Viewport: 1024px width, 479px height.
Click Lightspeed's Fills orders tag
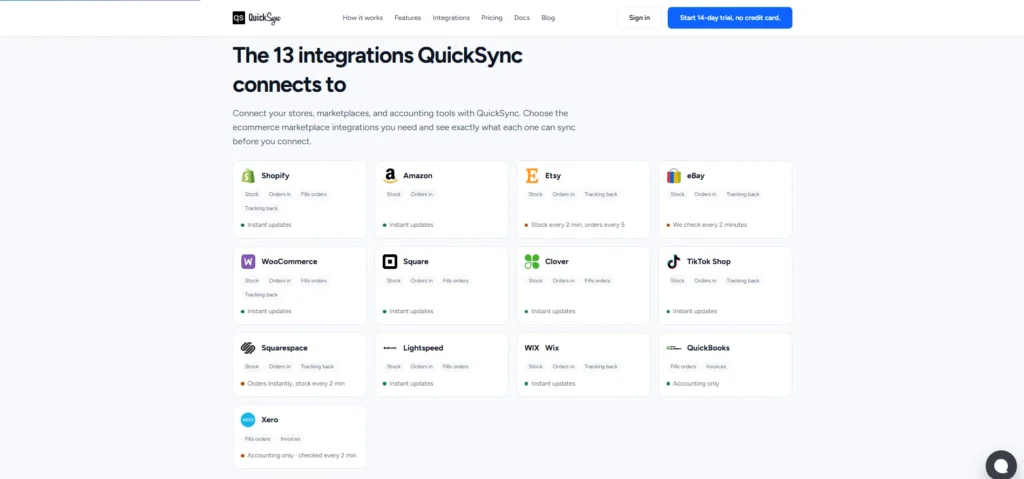pyautogui.click(x=455, y=367)
